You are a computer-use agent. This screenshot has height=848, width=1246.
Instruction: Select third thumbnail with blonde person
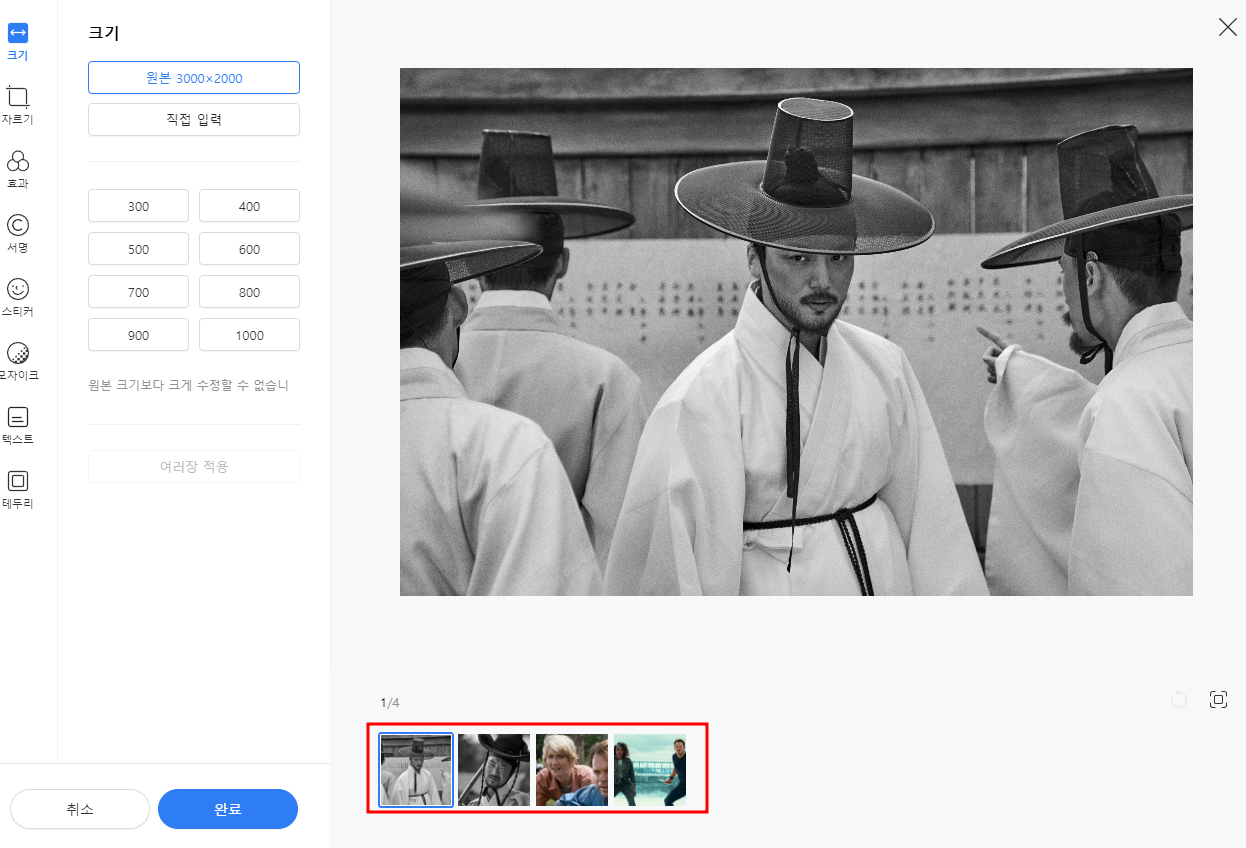coord(572,770)
